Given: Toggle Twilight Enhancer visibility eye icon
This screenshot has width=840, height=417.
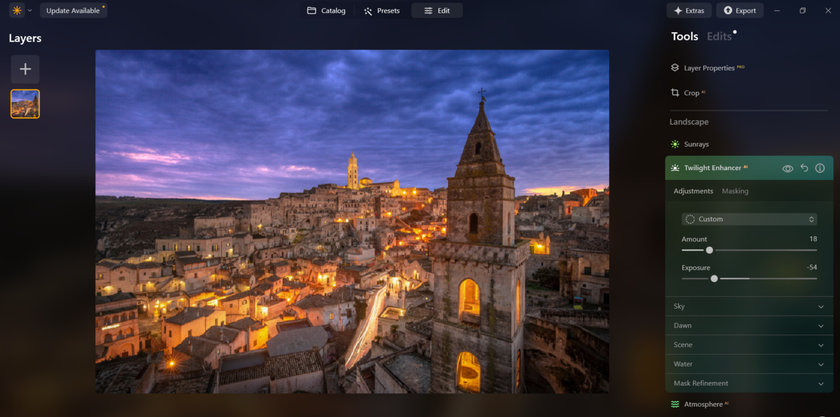Looking at the screenshot, I should pyautogui.click(x=788, y=168).
